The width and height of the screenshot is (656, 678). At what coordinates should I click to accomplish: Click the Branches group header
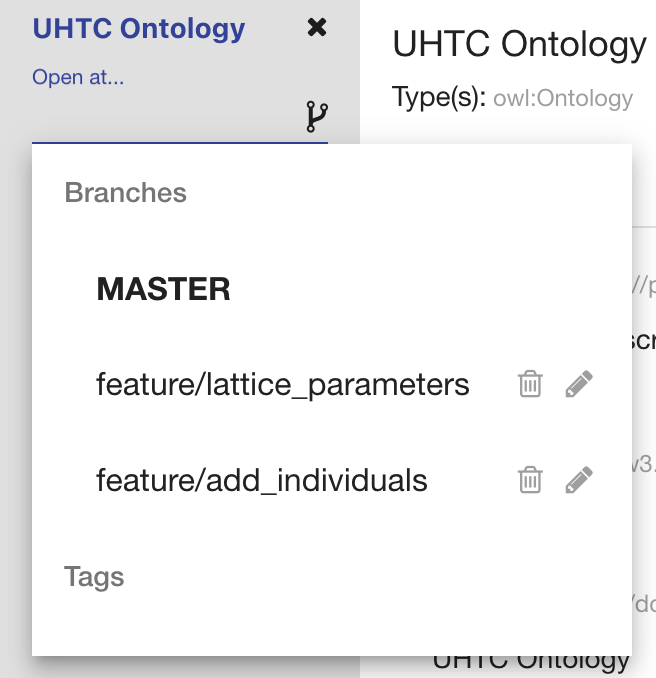(x=126, y=193)
